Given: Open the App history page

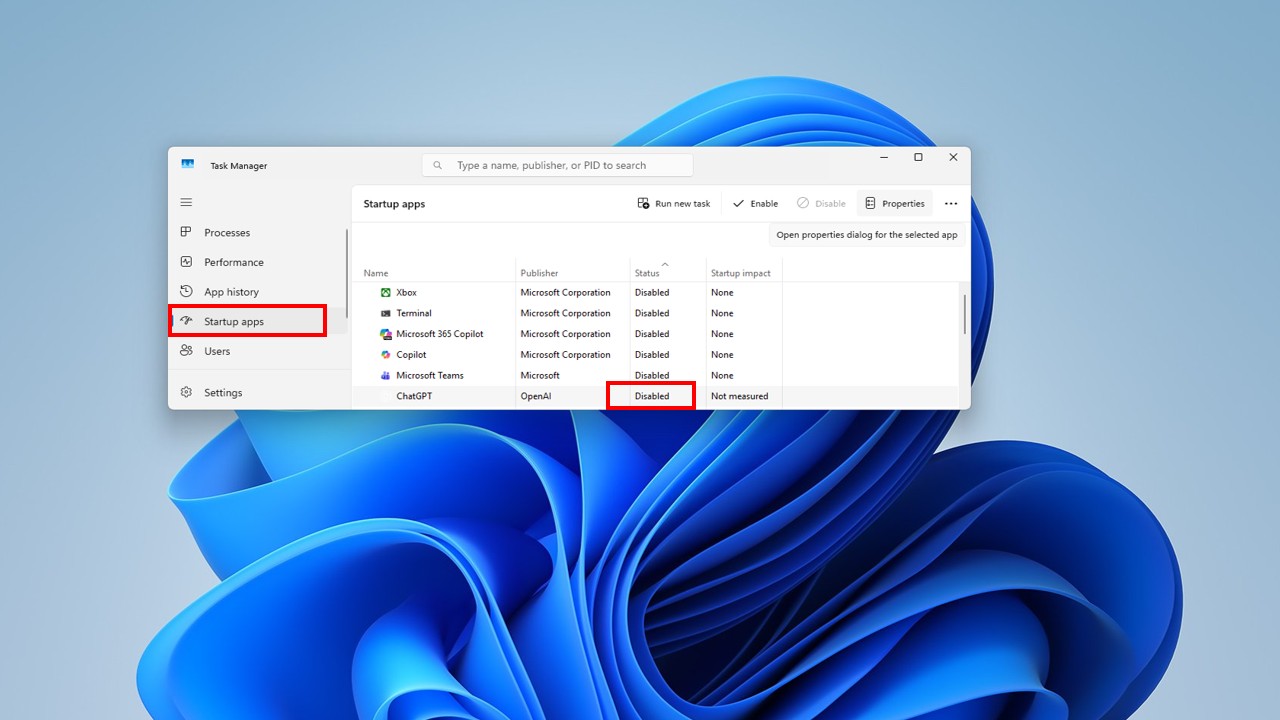Looking at the screenshot, I should point(231,292).
